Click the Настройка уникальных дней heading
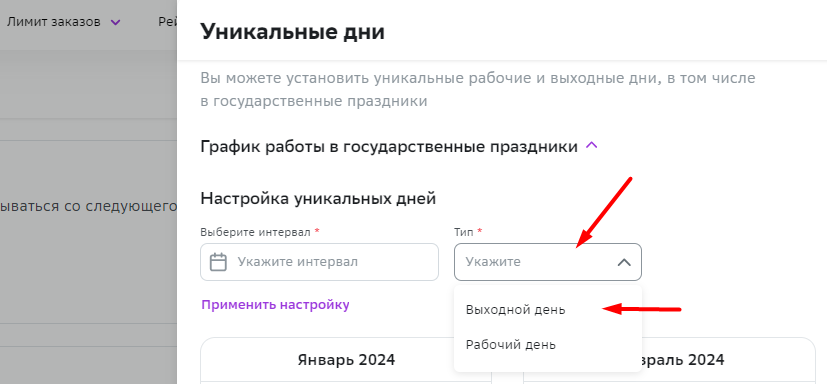The width and height of the screenshot is (827, 384). pos(318,199)
